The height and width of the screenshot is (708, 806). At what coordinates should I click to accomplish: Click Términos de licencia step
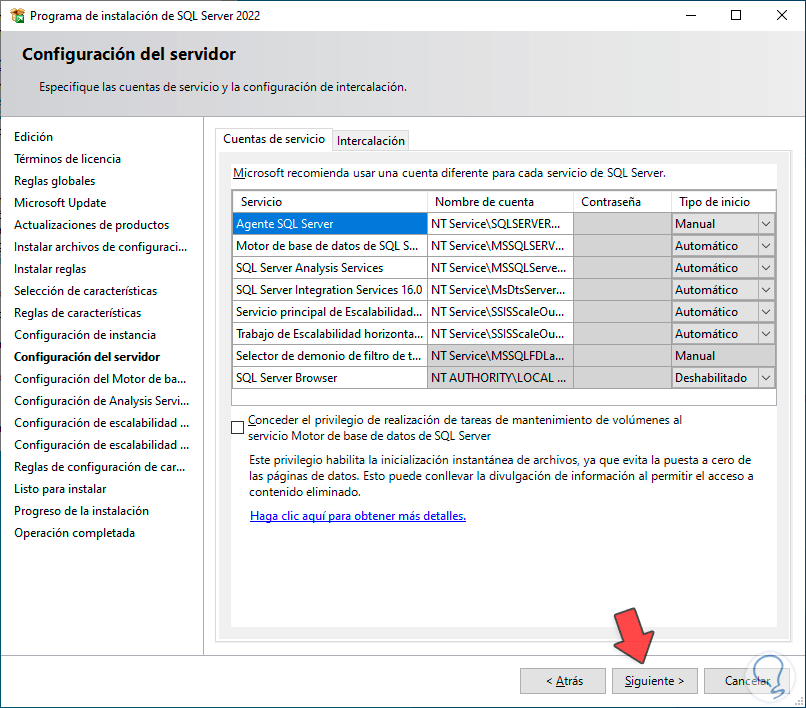click(67, 159)
